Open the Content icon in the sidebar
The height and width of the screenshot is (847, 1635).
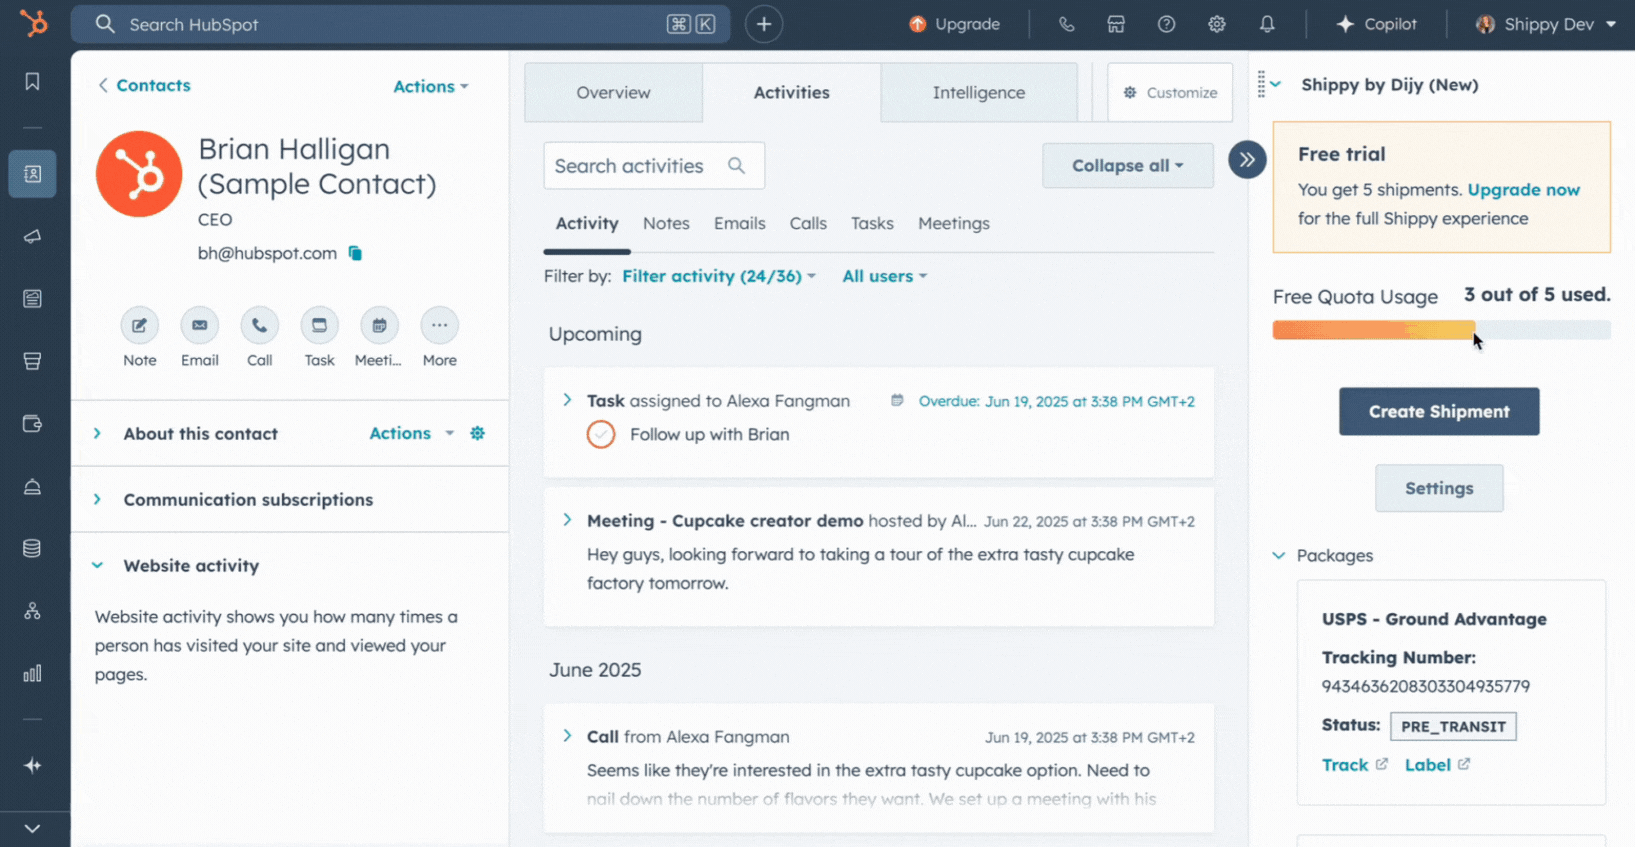coord(32,299)
